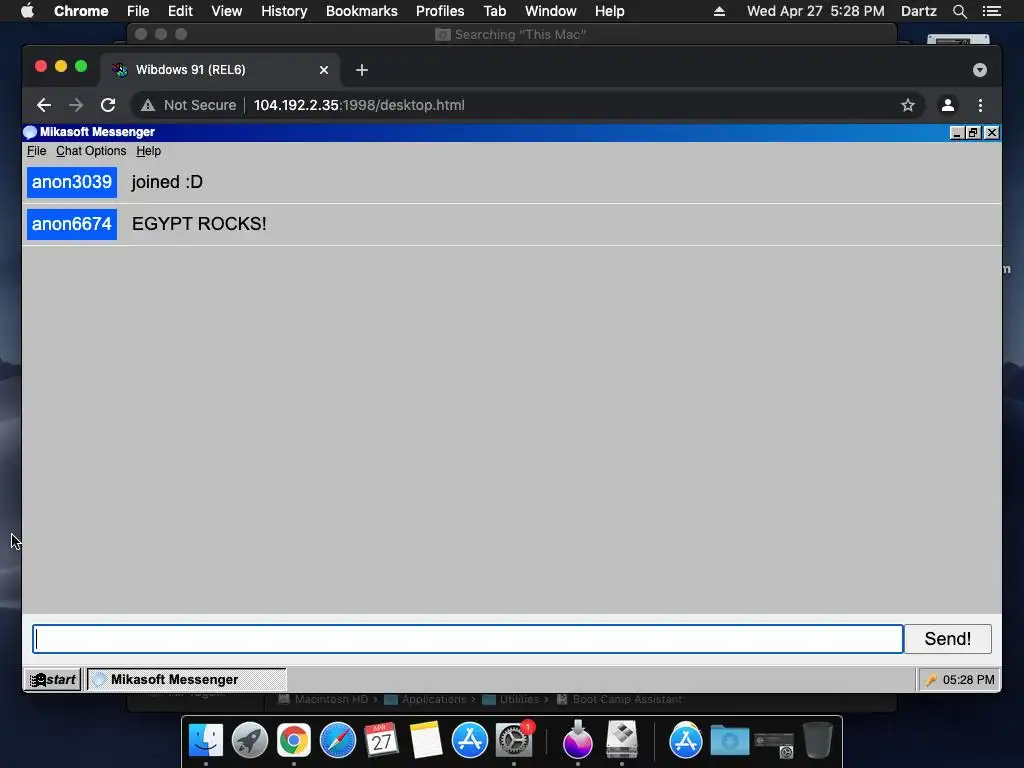Click Mikasoft Messenger title bar chat icon
Viewport: 1024px width, 768px height.
(30, 132)
